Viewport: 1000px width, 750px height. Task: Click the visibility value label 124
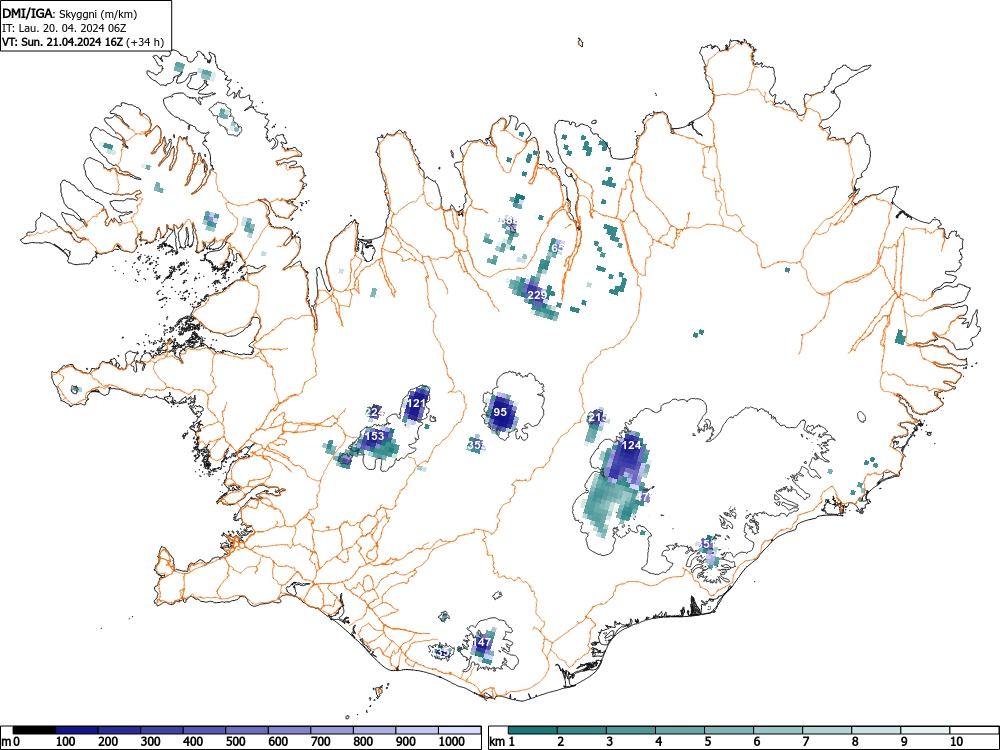(x=631, y=445)
